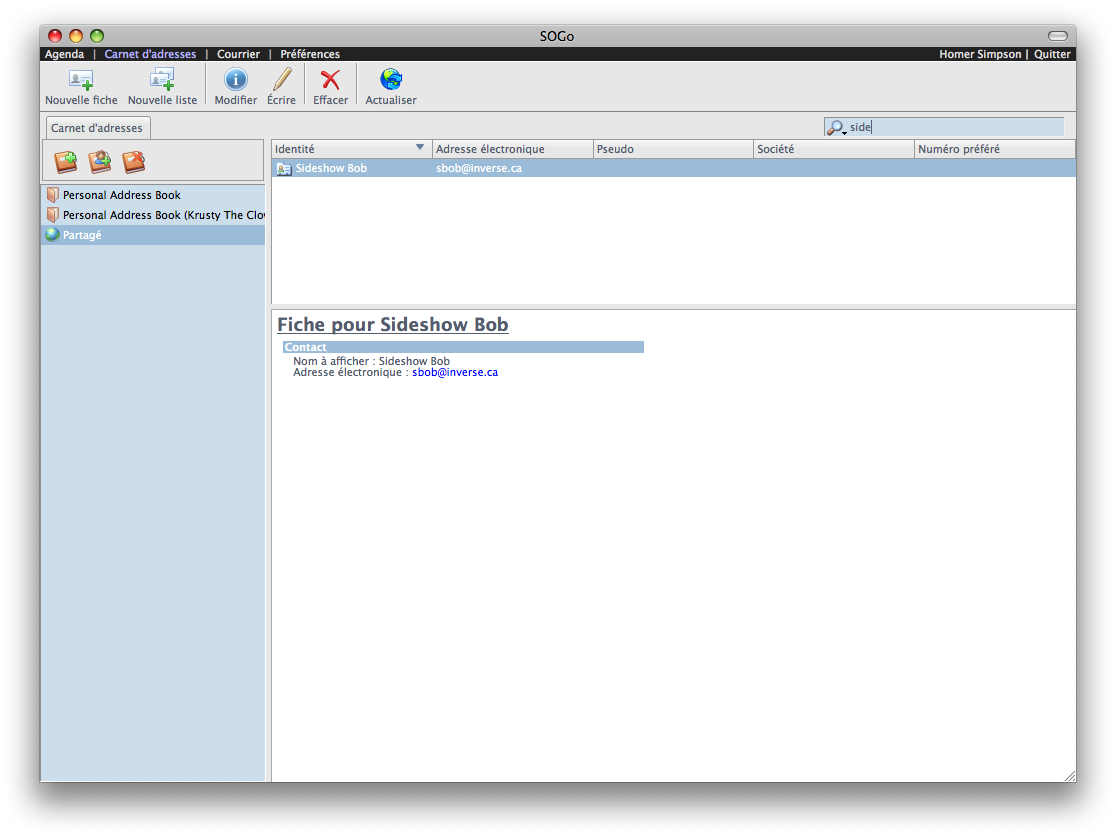This screenshot has width=1116, height=837.
Task: Click the toolbar toggle pill in the title bar
Action: coord(1058,36)
